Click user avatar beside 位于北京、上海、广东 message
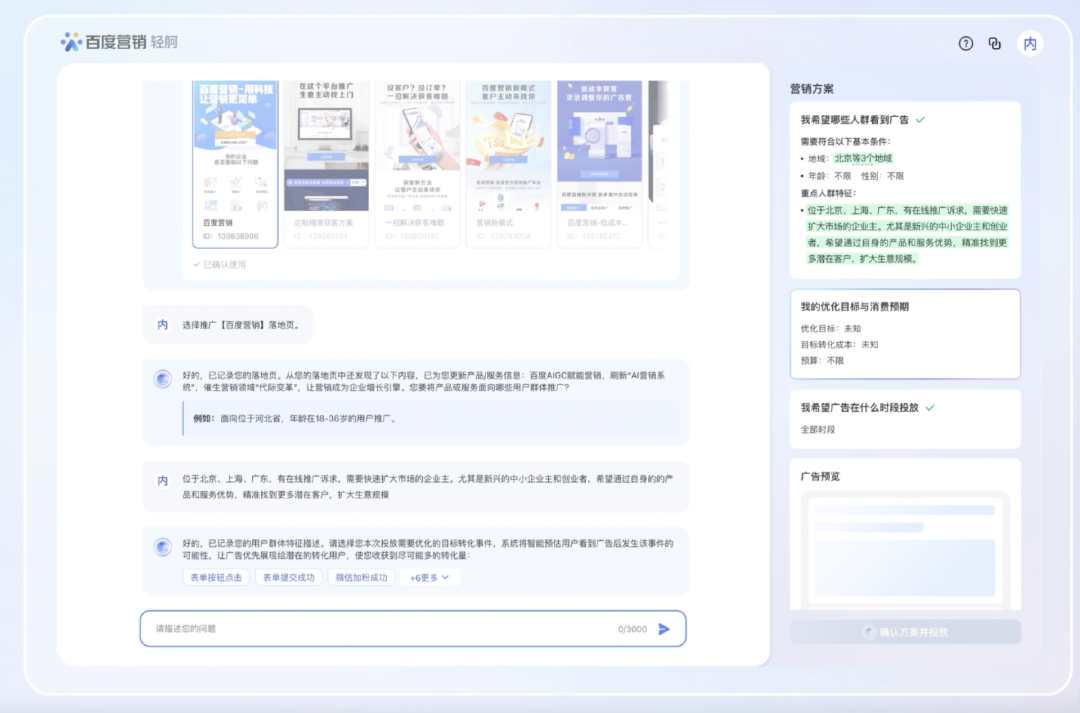This screenshot has height=713, width=1080. coord(163,481)
